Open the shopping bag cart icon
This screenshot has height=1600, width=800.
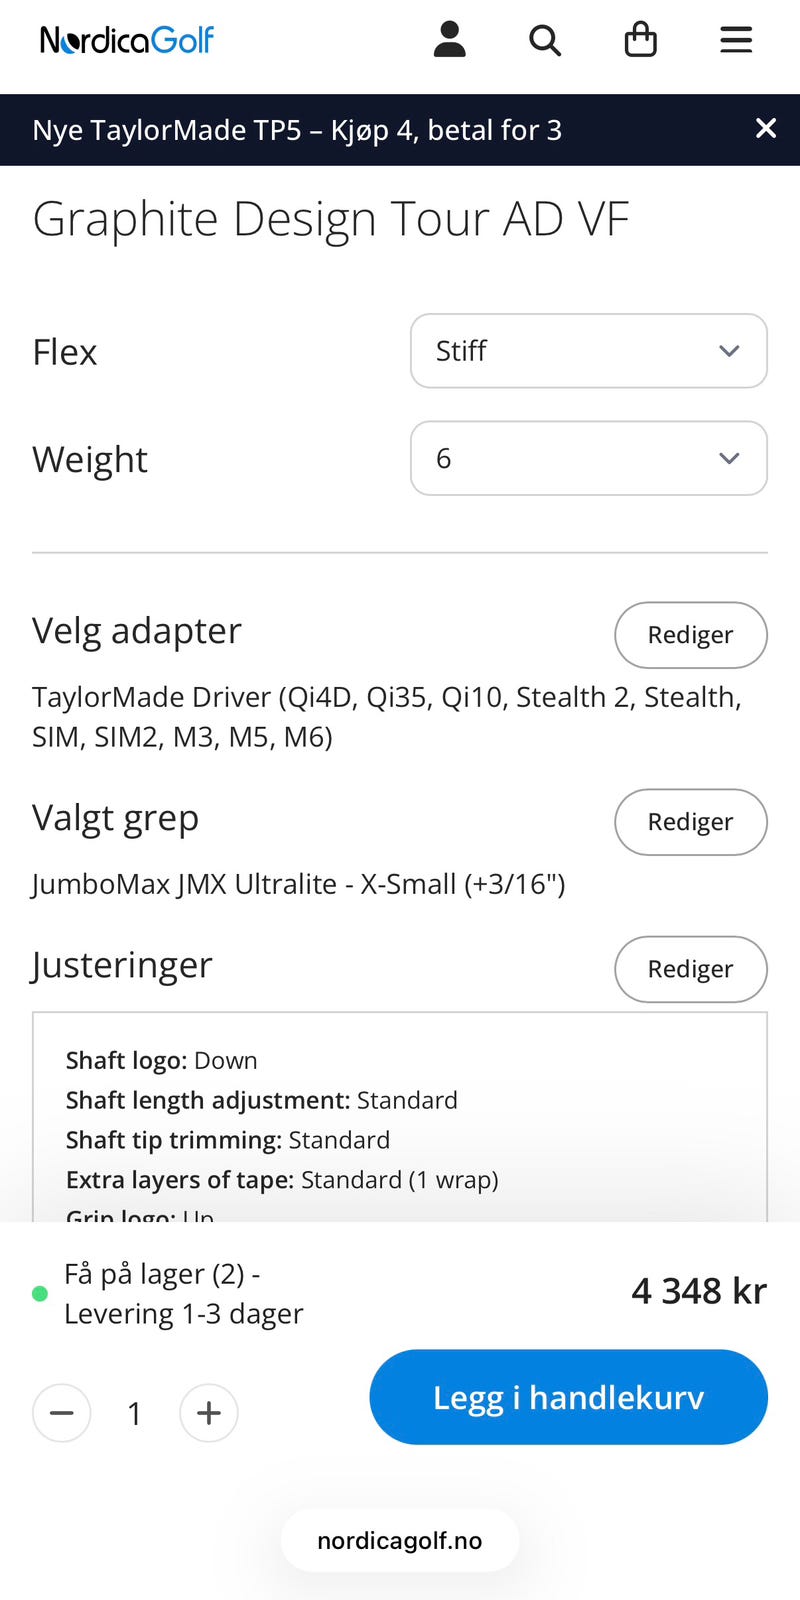(640, 40)
